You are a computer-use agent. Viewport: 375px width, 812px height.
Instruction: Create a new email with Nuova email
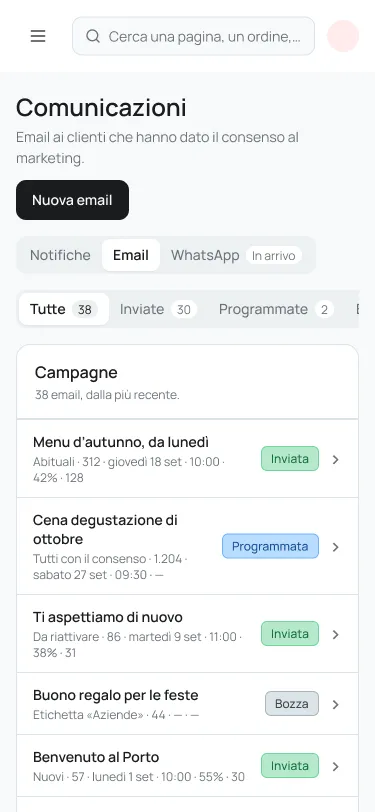73,200
